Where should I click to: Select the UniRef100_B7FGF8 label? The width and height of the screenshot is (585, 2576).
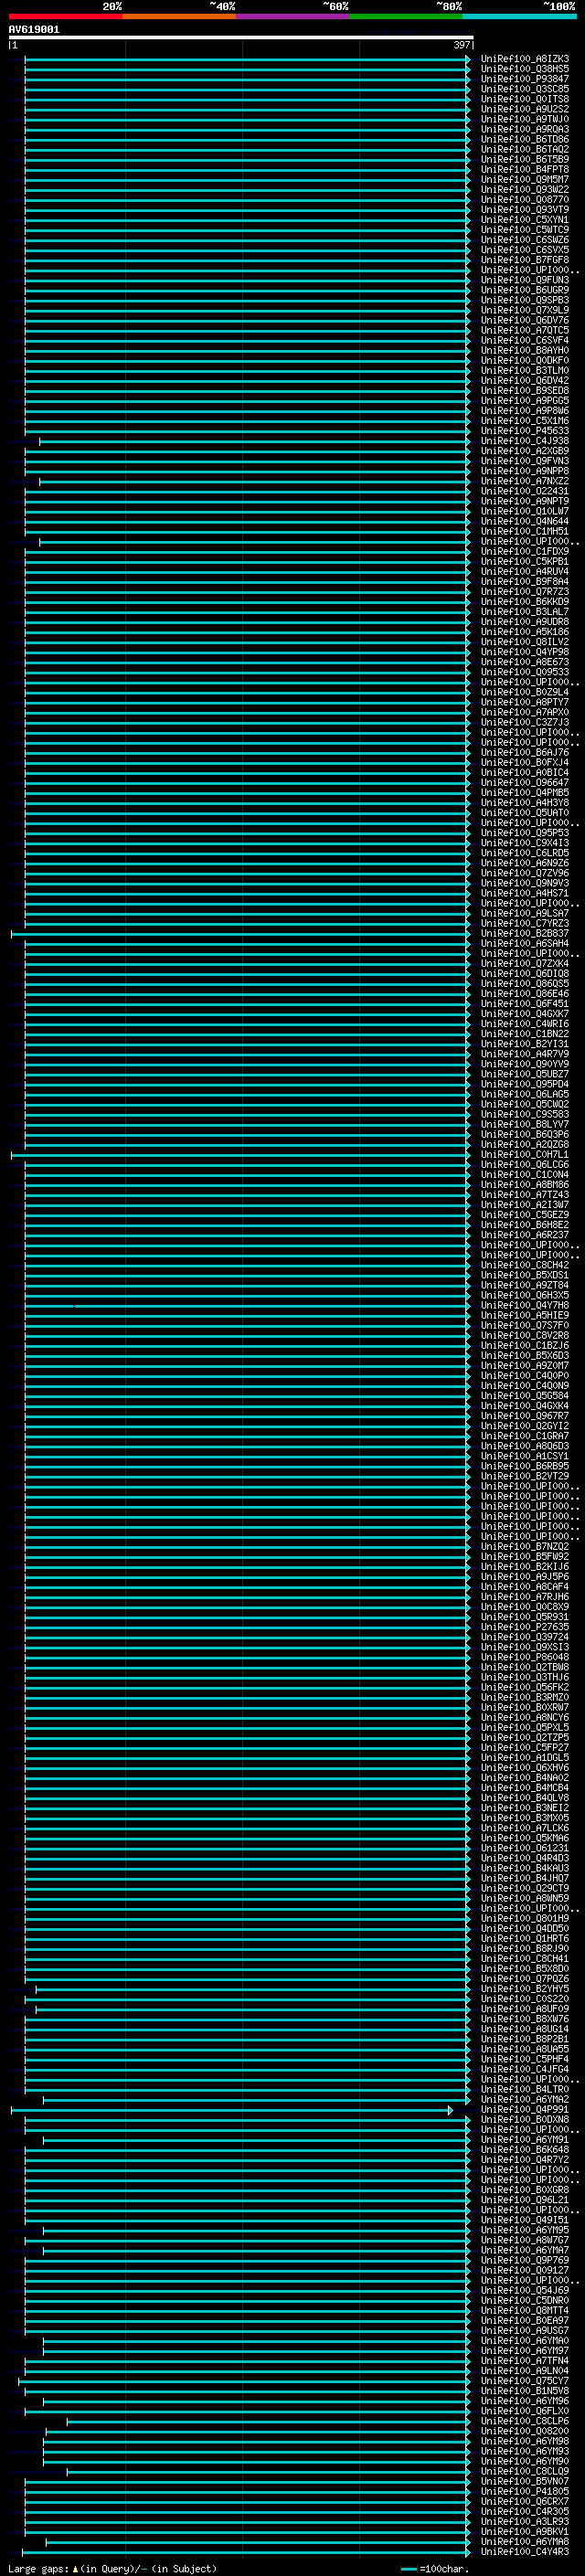point(525,260)
